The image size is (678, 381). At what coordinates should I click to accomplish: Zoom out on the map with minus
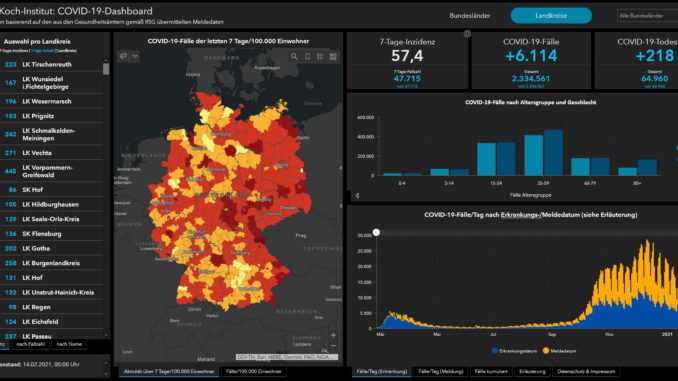tap(333, 346)
